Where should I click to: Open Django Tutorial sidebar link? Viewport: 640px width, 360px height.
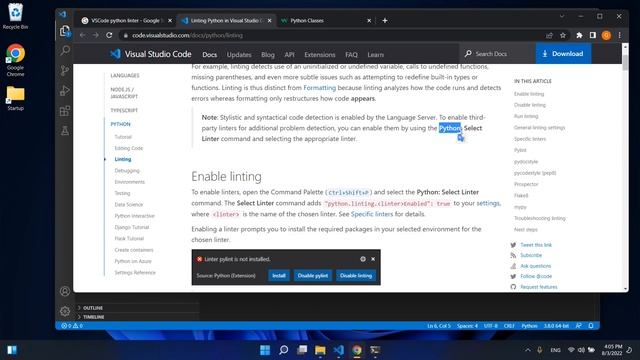coord(132,227)
